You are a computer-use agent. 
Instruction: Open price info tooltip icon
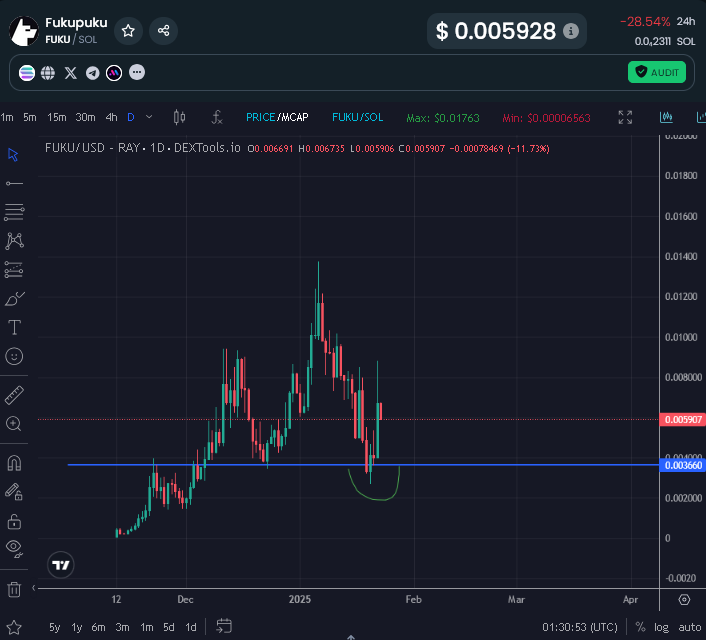point(570,31)
